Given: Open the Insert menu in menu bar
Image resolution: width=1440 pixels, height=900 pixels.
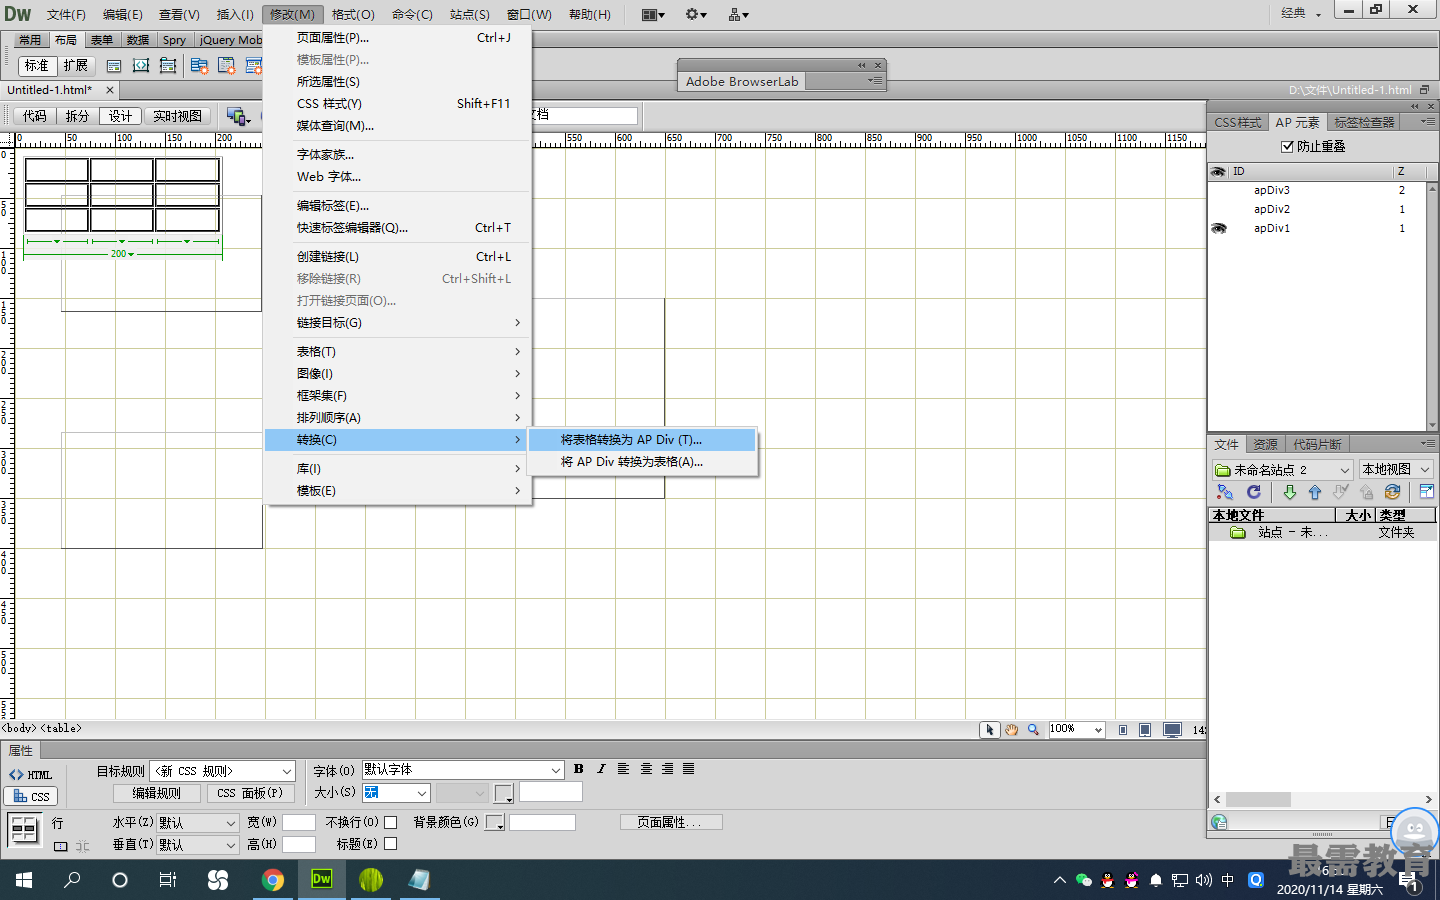Looking at the screenshot, I should point(235,14).
